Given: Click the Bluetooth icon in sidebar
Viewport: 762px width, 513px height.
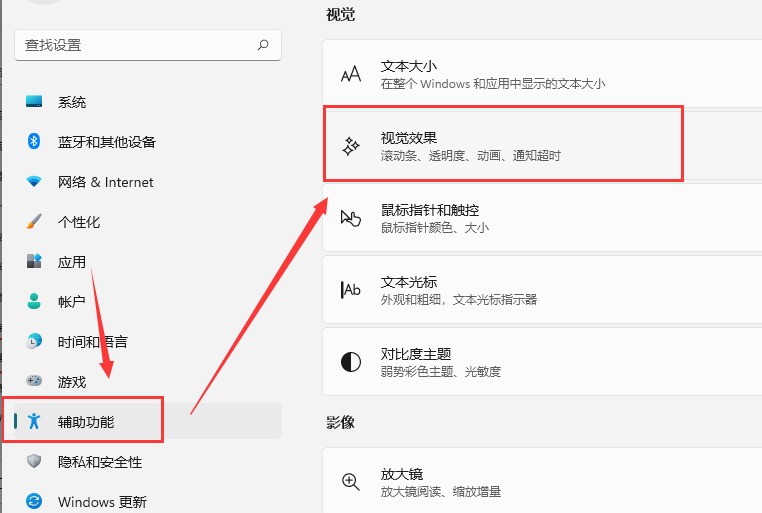Looking at the screenshot, I should tap(34, 141).
